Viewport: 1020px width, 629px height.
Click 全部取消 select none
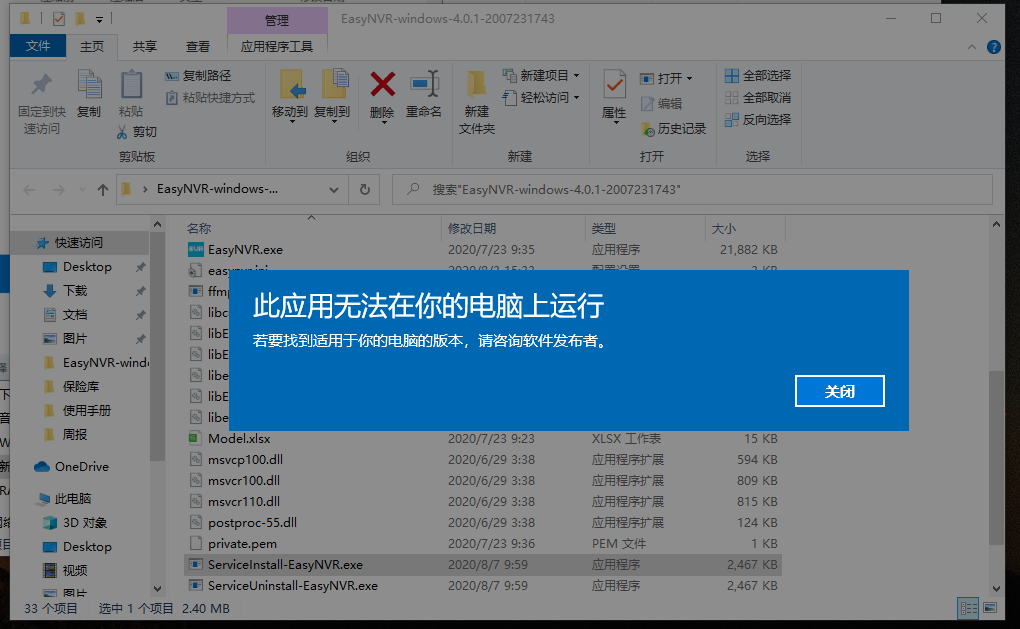click(758, 98)
